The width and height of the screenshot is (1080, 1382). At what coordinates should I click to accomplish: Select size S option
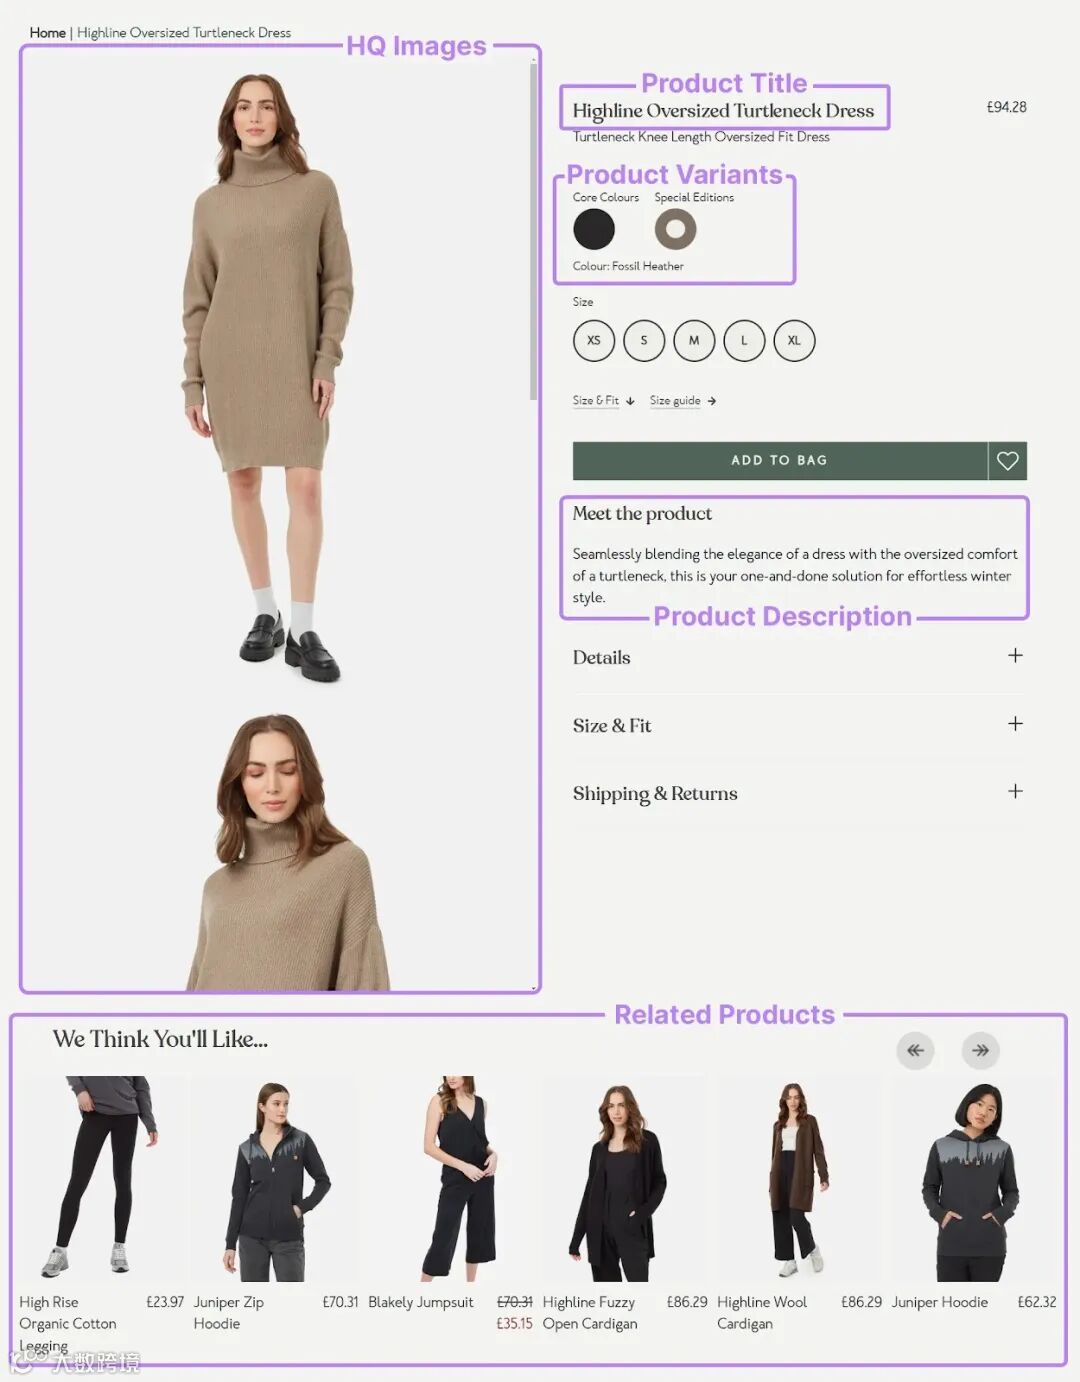pos(644,341)
